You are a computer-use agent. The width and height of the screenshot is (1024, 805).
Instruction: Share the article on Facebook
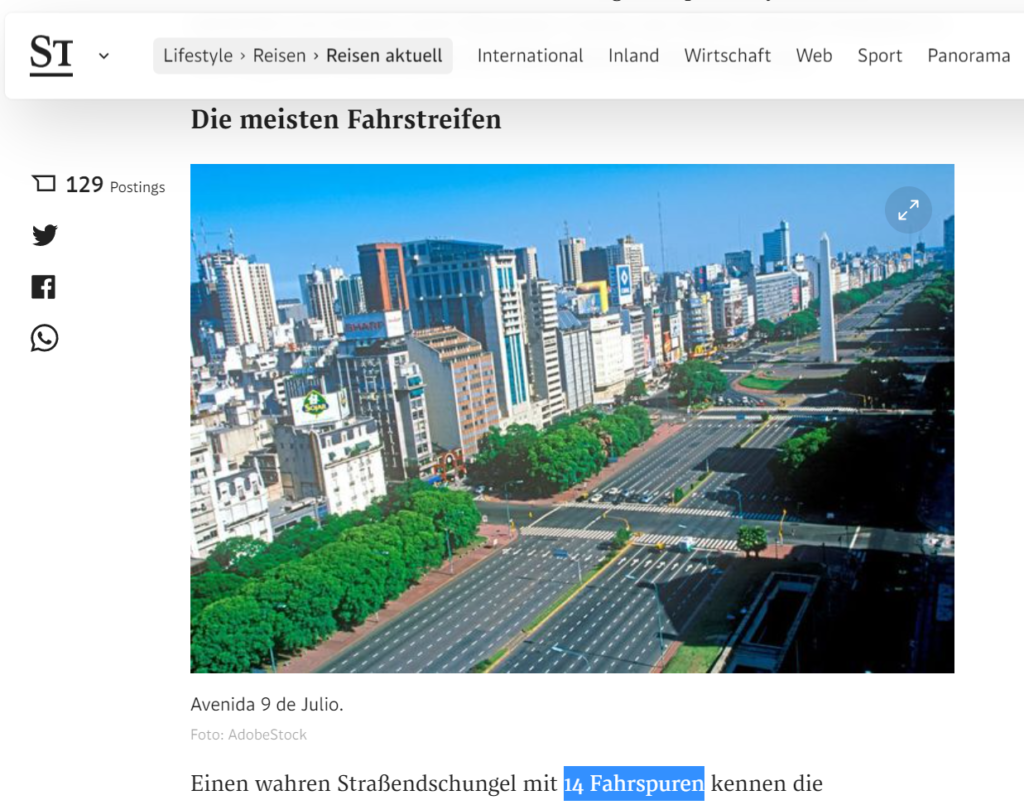[44, 287]
